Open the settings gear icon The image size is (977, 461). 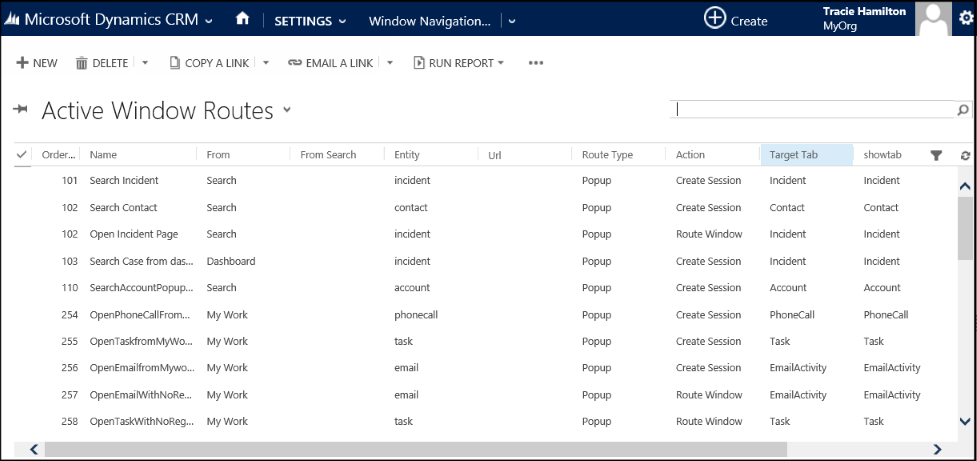tap(965, 19)
